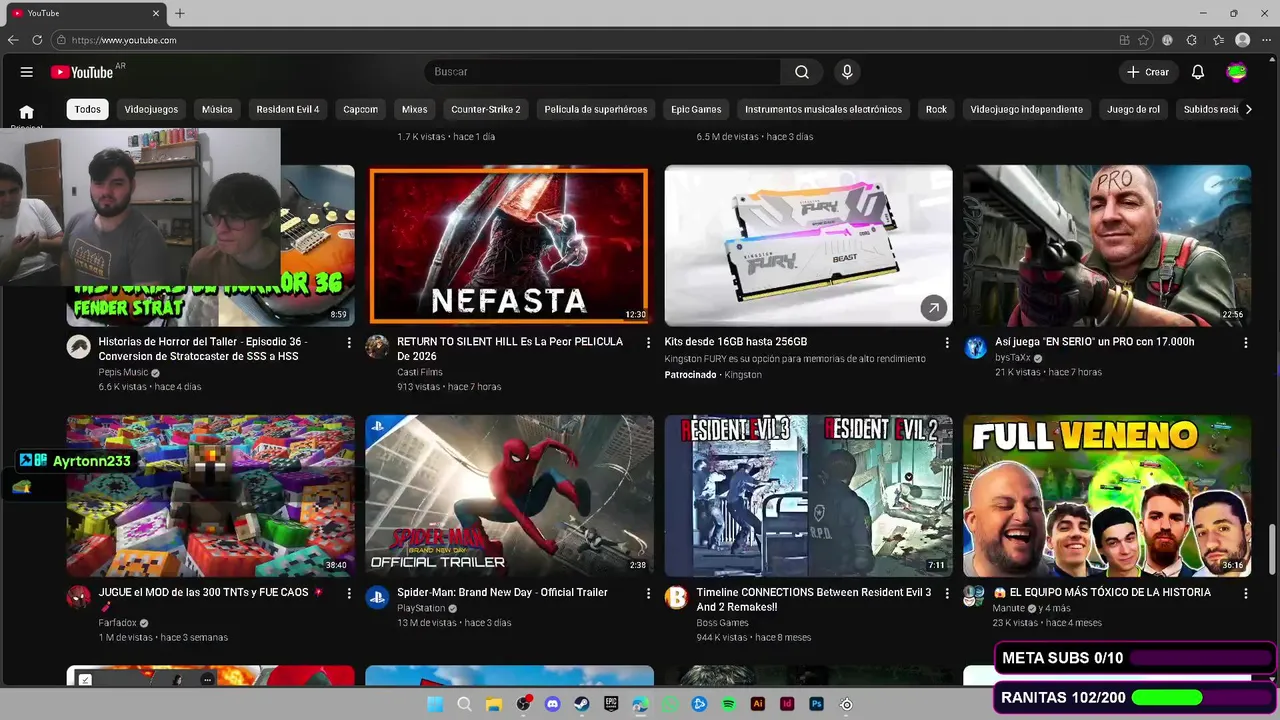
Task: Play the FULL VENENO thumbnail
Action: tap(1107, 496)
